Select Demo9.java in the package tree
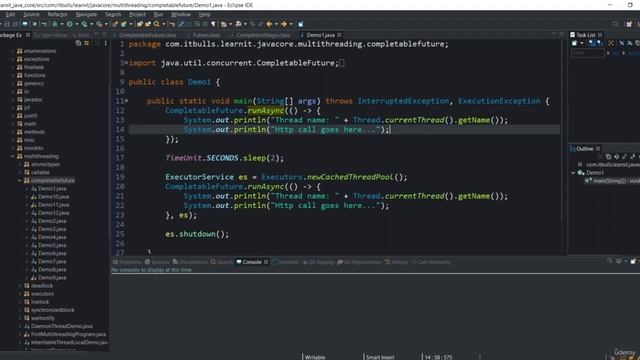Viewport: 640px width, 360px height. (x=51, y=278)
